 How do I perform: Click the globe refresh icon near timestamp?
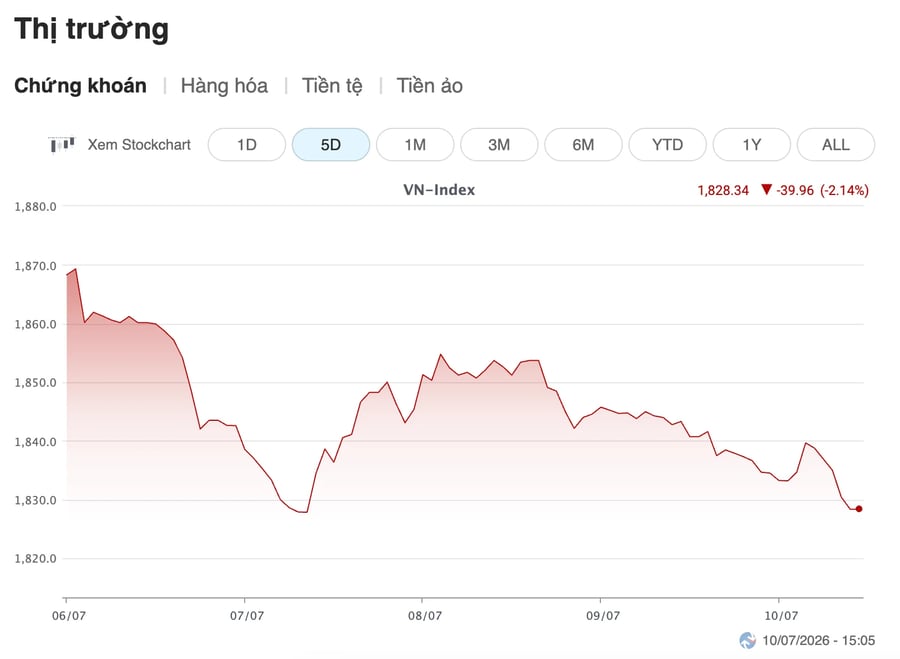pos(747,640)
